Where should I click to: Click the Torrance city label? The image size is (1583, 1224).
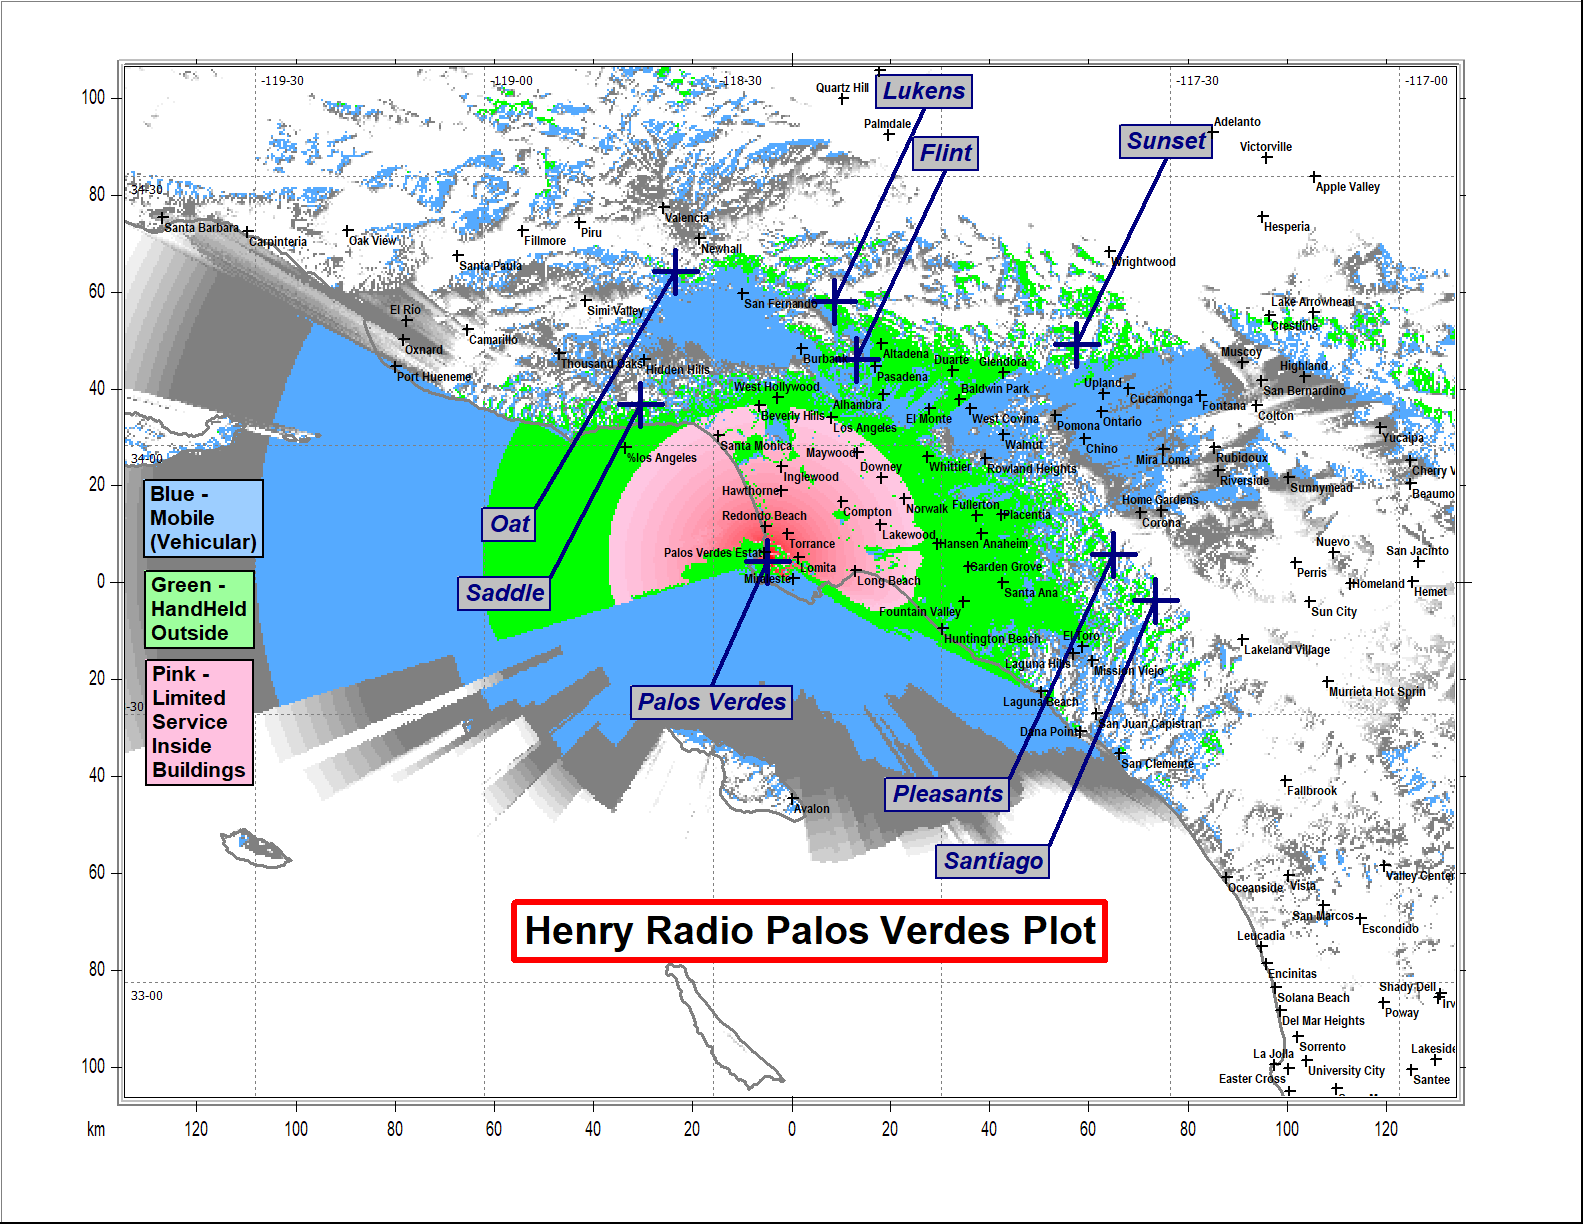[812, 545]
